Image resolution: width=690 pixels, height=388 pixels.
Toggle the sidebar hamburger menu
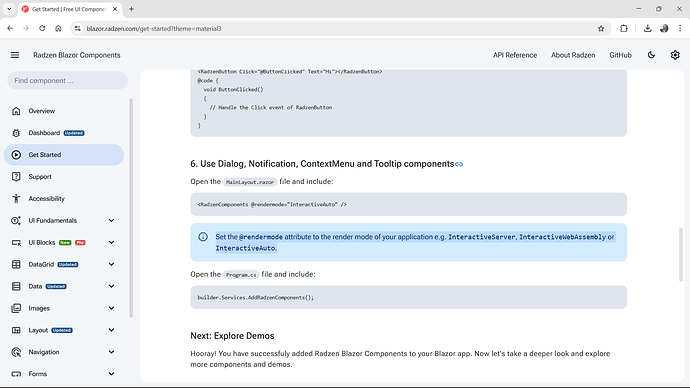[15, 55]
